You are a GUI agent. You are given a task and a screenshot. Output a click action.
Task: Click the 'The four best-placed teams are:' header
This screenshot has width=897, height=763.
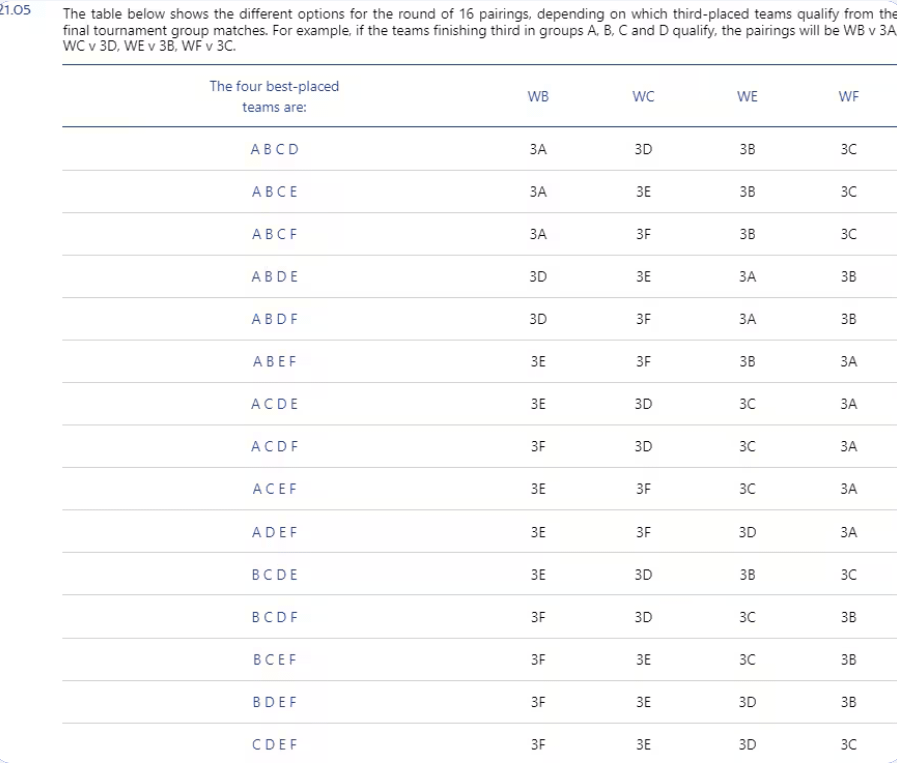pos(274,97)
